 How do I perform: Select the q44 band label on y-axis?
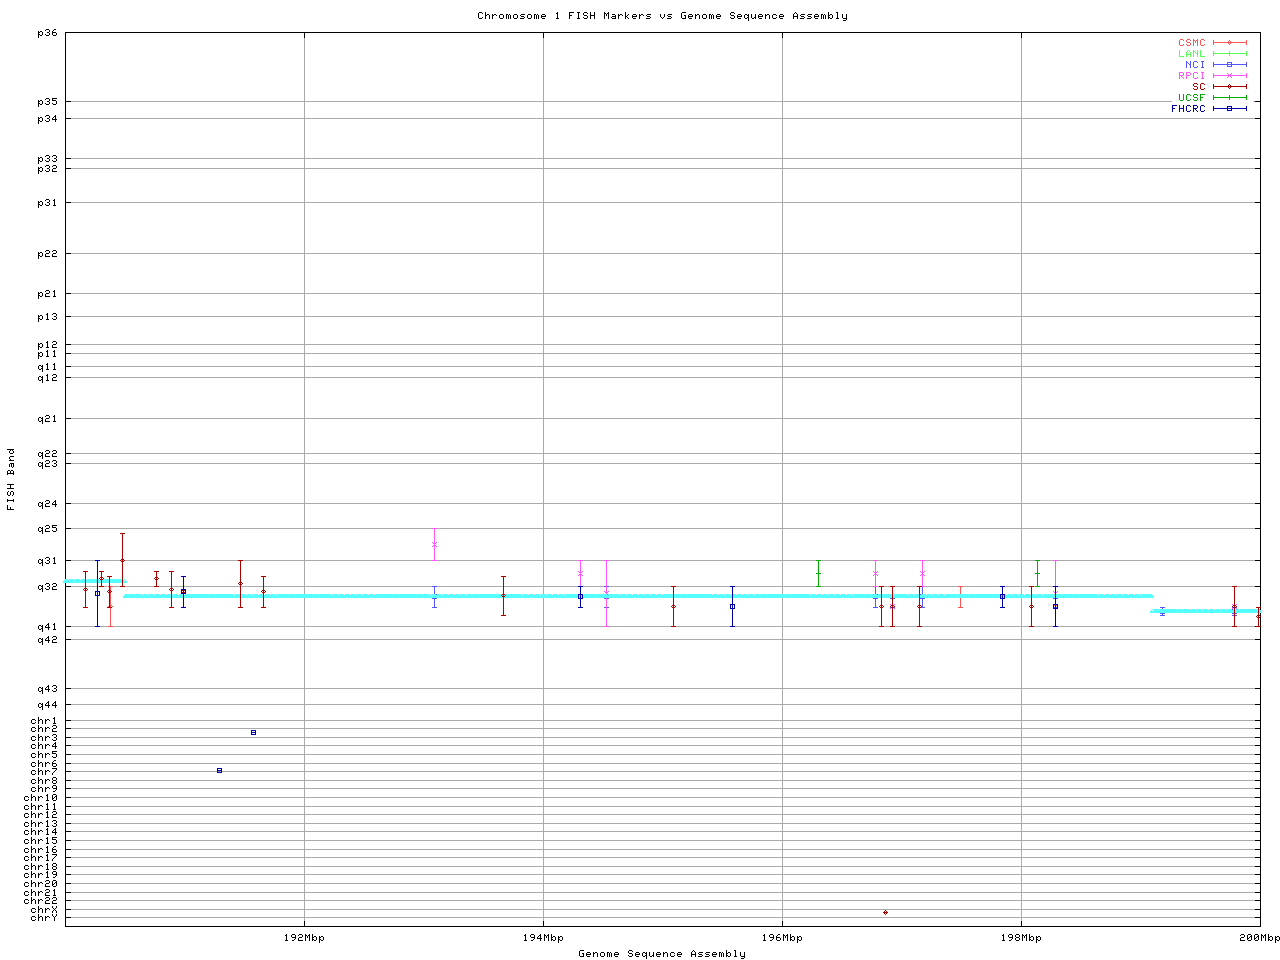click(47, 705)
